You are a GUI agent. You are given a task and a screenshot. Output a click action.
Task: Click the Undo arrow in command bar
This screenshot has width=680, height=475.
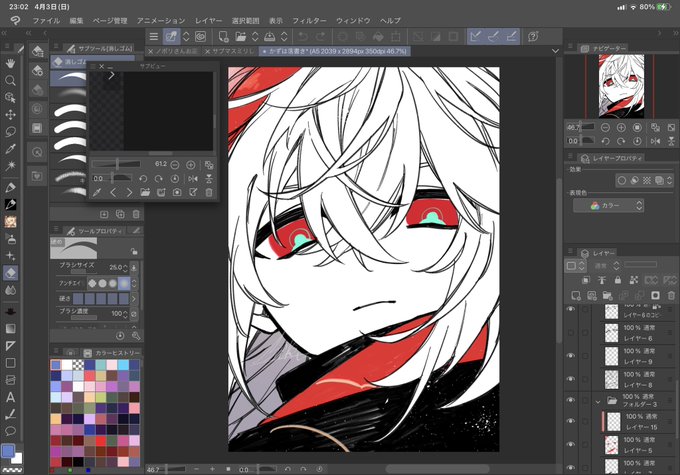click(303, 37)
